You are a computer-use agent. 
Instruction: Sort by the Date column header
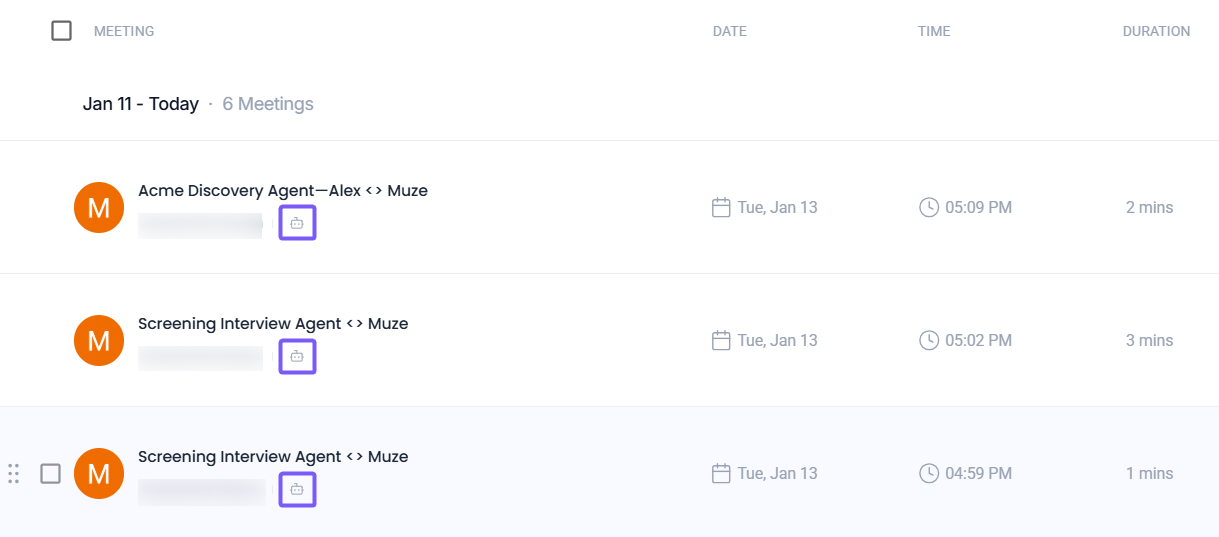(x=729, y=31)
